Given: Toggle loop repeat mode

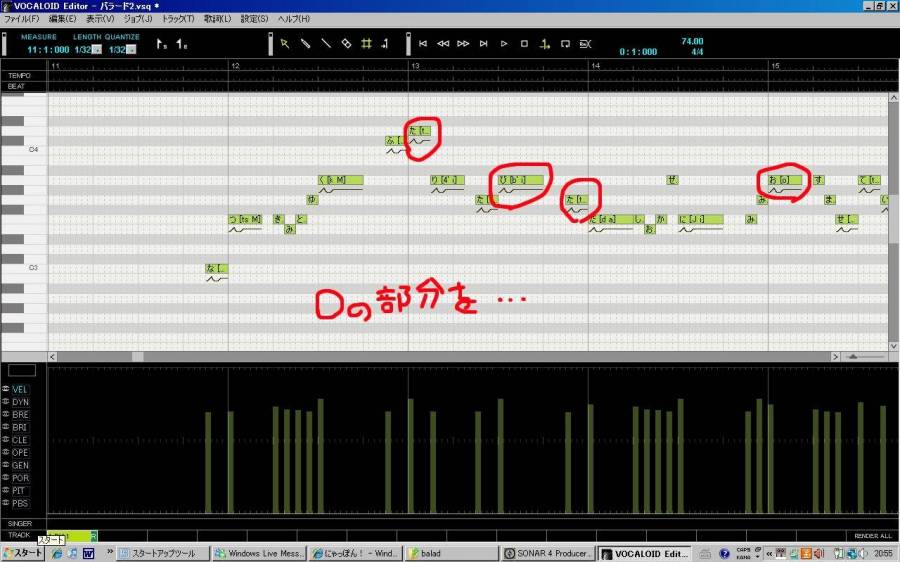Looking at the screenshot, I should click(565, 44).
